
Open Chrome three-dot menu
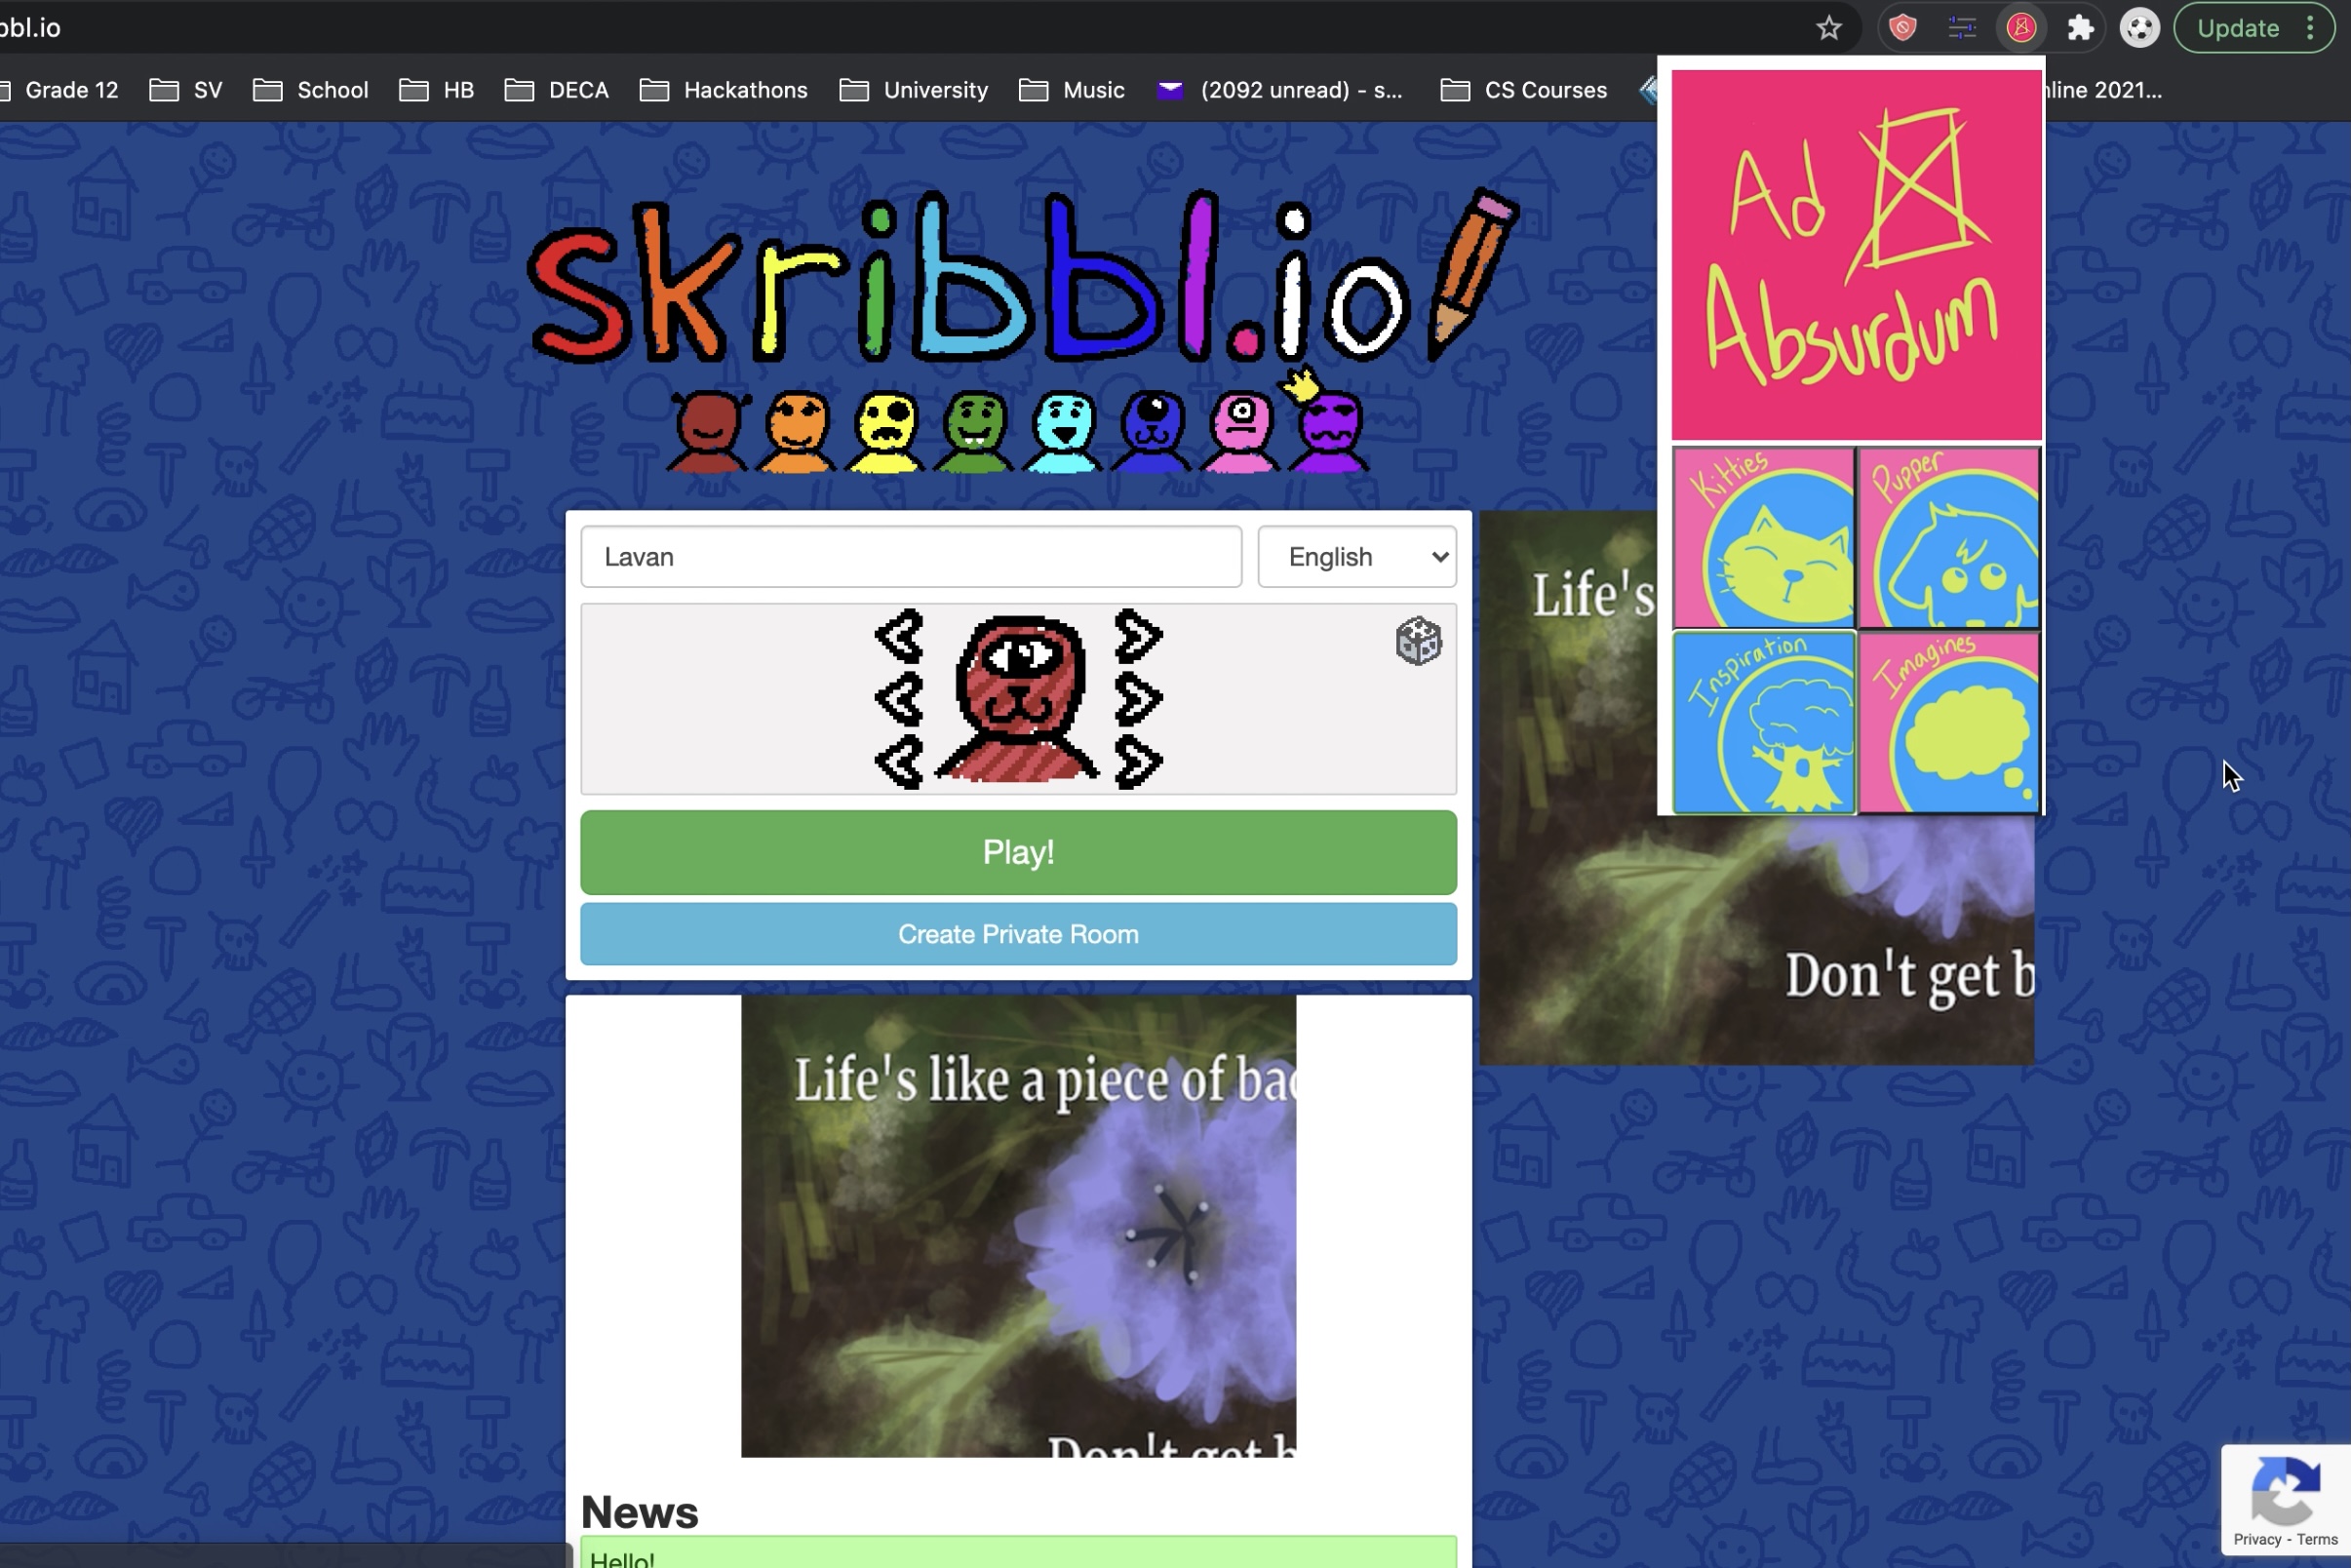2310,28
